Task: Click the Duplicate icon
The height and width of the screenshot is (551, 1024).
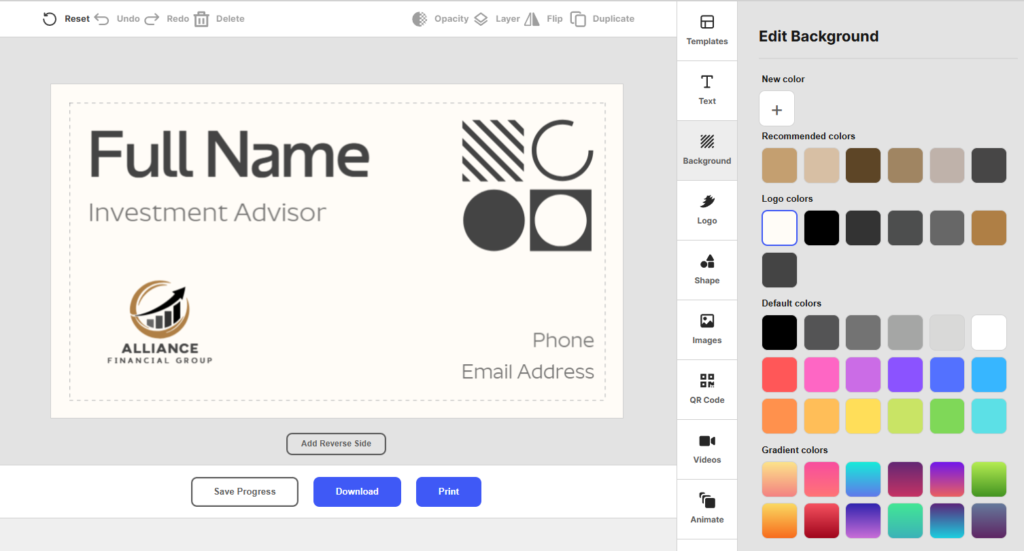Action: point(578,19)
